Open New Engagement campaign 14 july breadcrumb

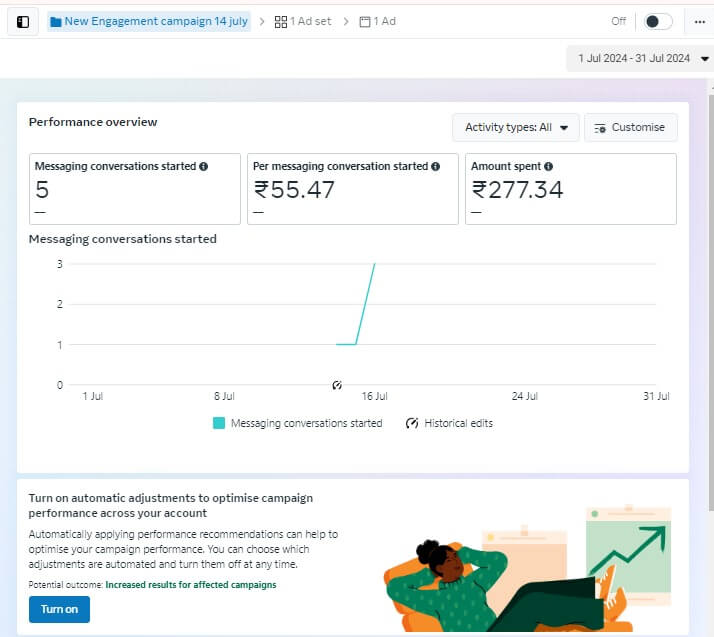click(155, 21)
